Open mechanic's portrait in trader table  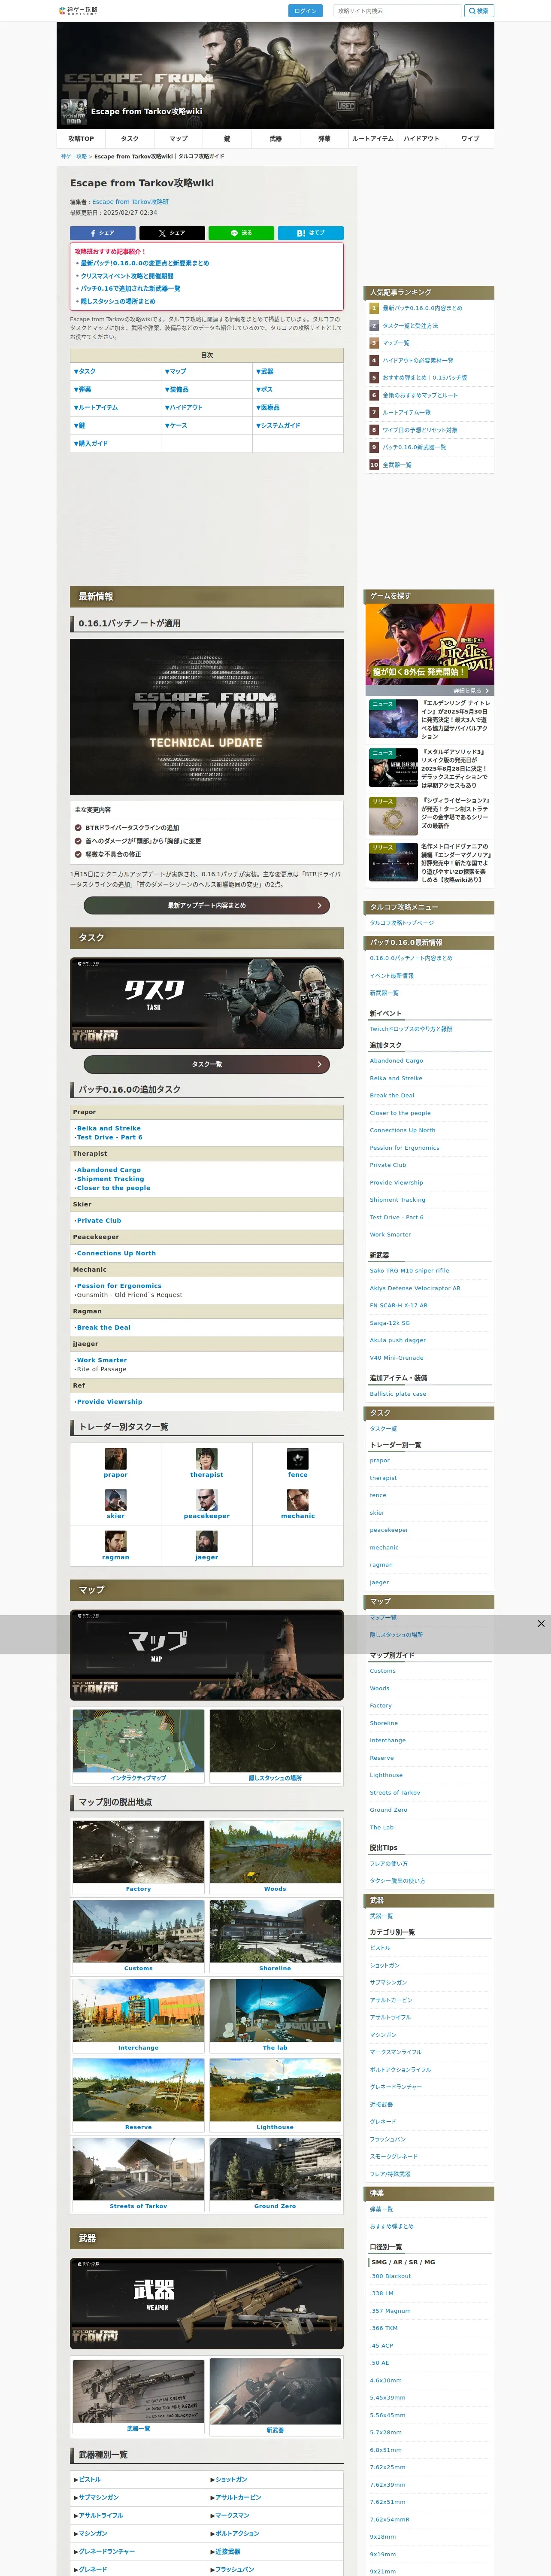coord(298,1500)
